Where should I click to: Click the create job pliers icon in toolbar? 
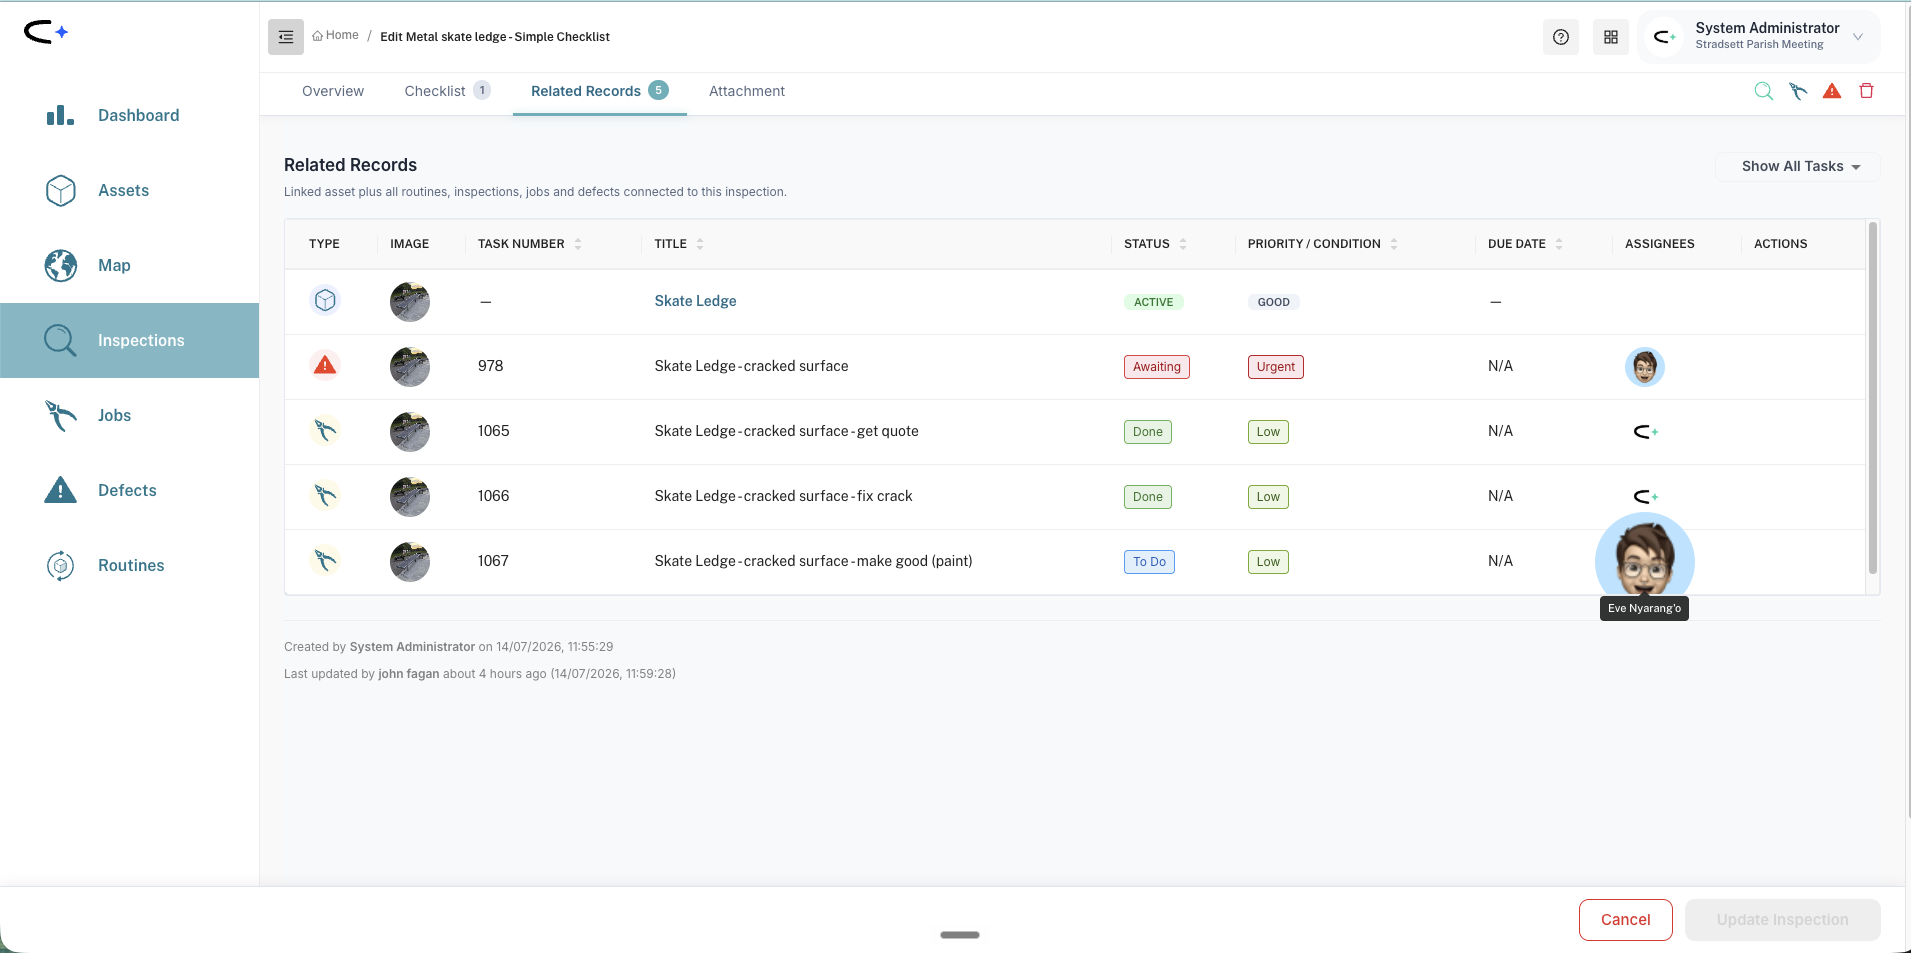click(x=1798, y=91)
